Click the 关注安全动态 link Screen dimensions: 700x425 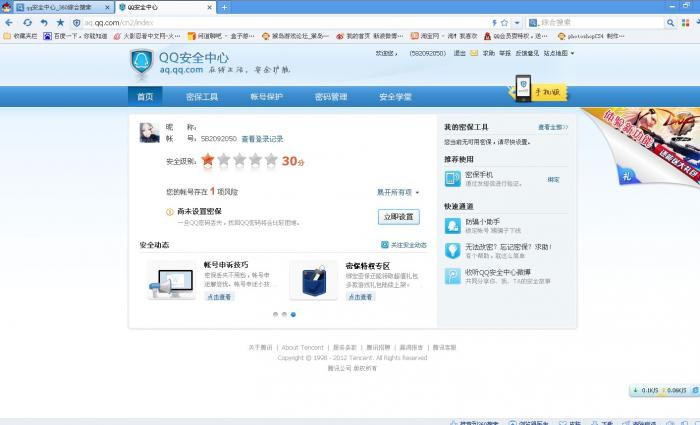coord(404,245)
